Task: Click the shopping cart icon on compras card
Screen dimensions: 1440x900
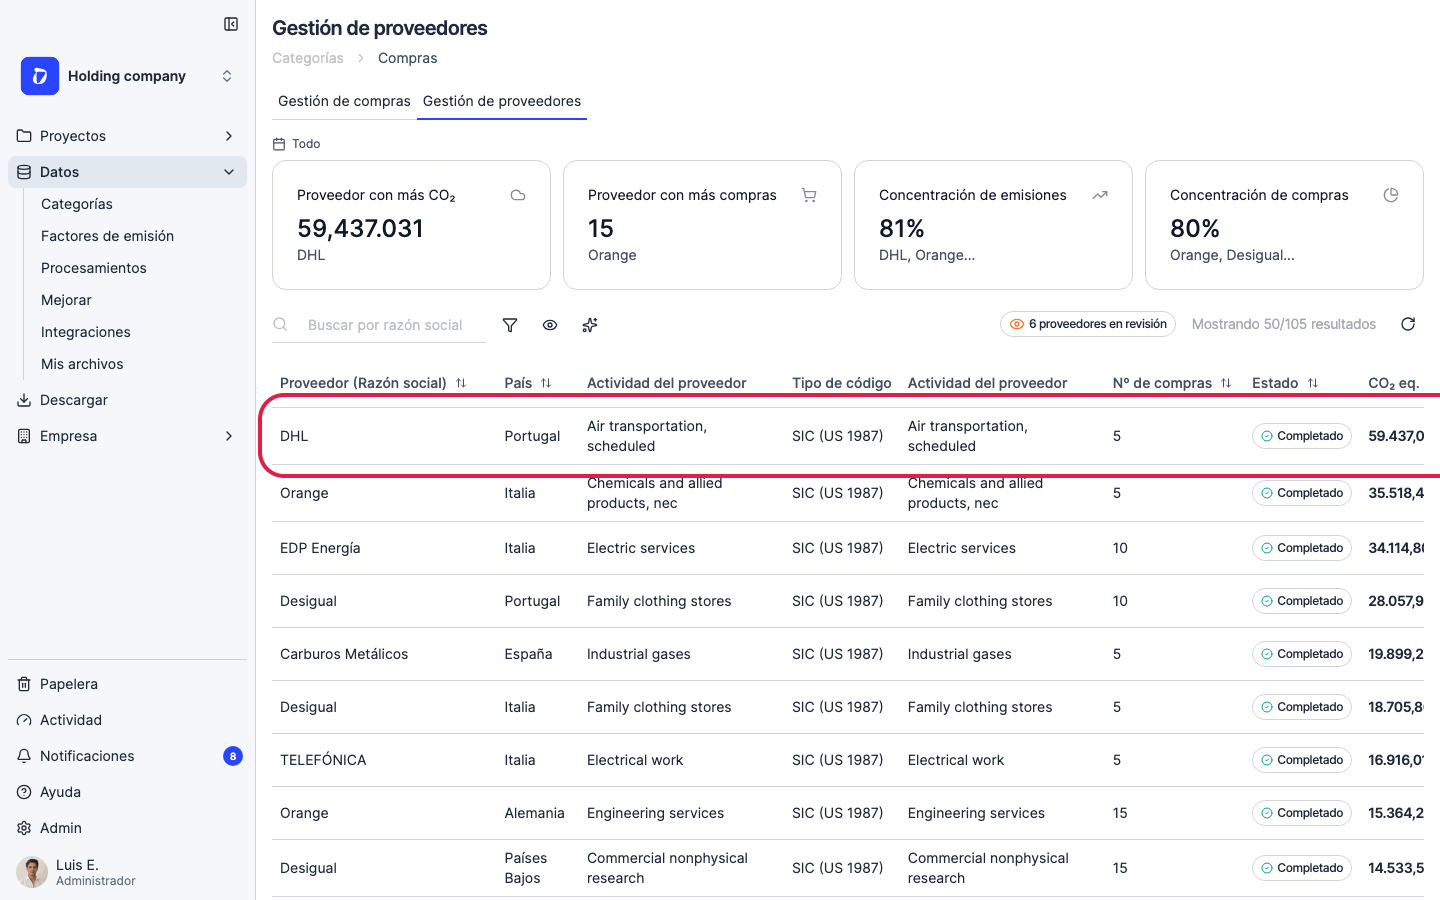Action: (x=809, y=195)
